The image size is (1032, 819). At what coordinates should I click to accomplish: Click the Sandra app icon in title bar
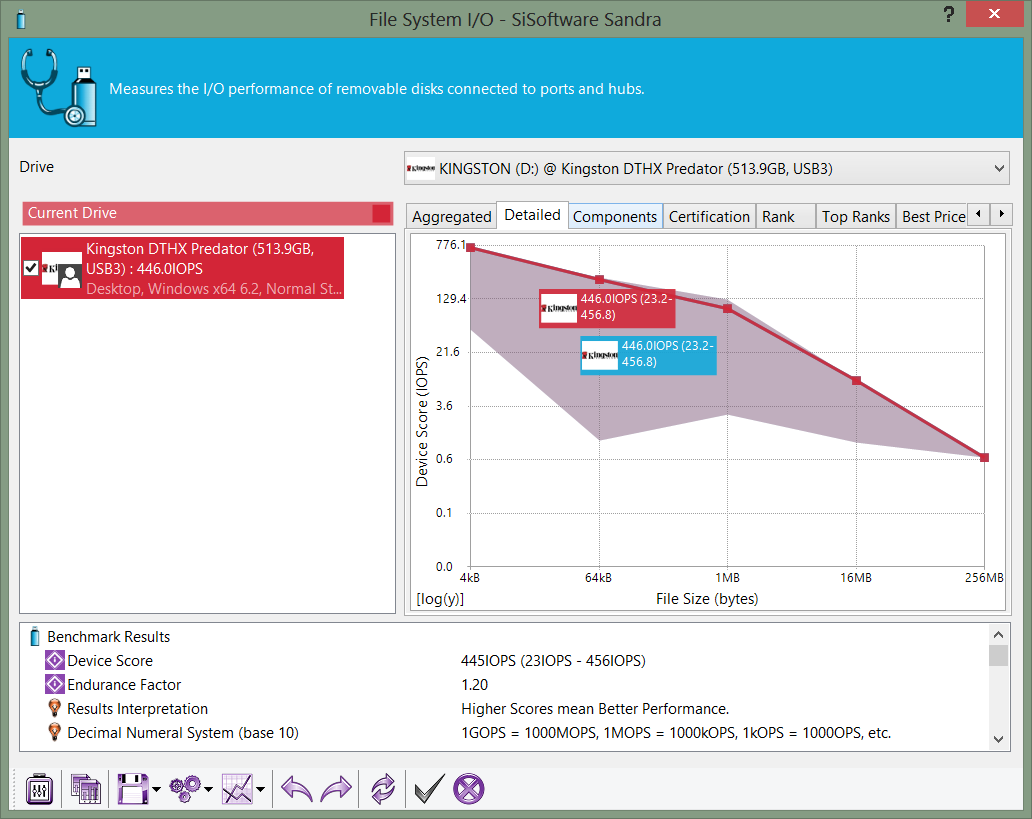click(x=21, y=19)
